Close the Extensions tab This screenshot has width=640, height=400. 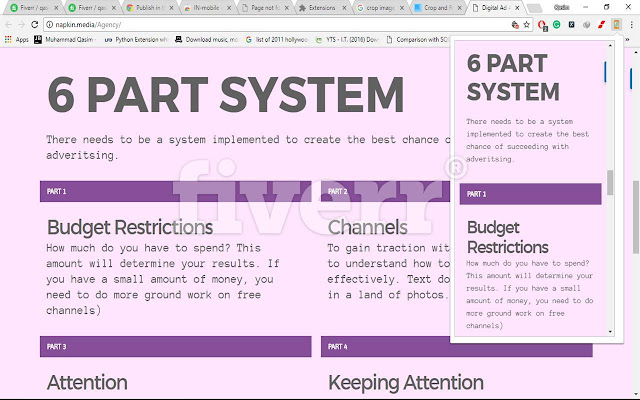pos(344,8)
